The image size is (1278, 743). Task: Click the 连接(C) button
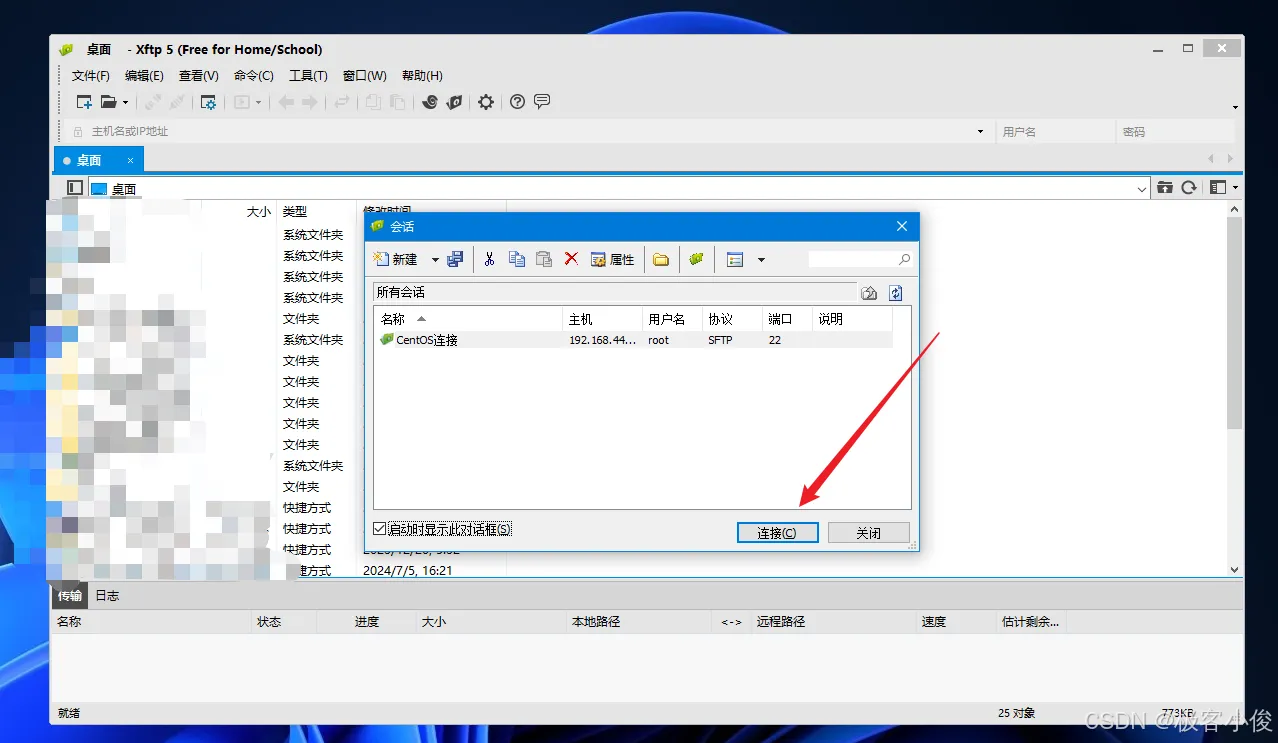point(777,533)
